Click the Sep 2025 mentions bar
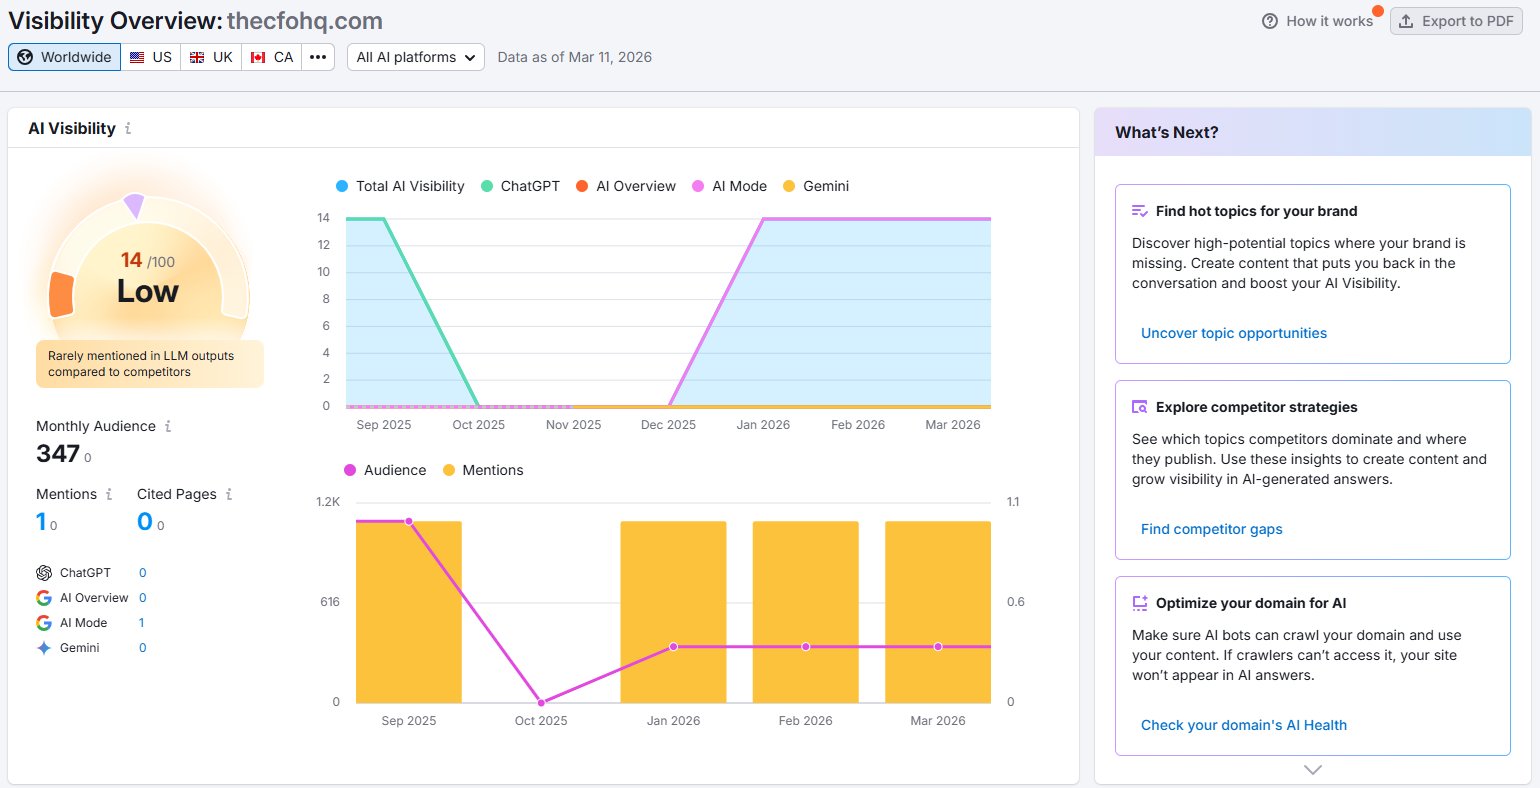Viewport: 1540px width, 788px height. coord(409,612)
